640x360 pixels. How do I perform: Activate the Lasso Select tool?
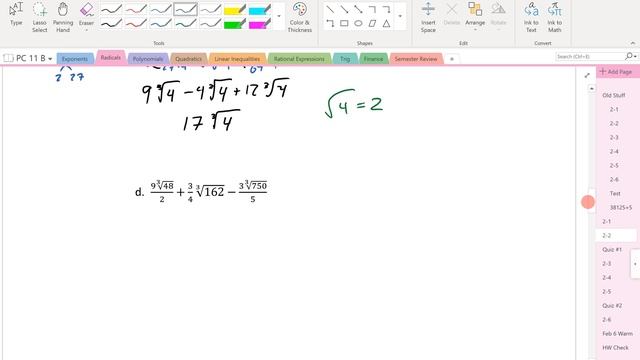(40, 17)
